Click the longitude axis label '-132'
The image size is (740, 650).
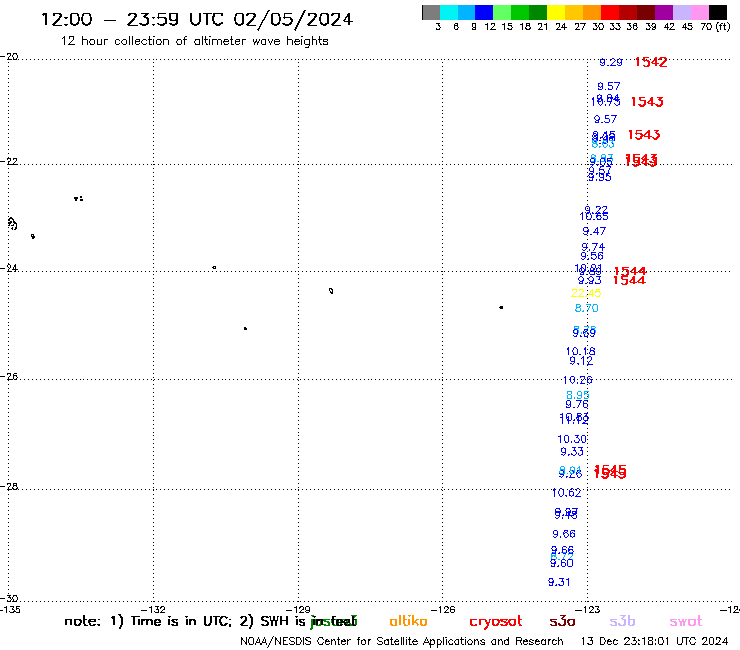[153, 609]
